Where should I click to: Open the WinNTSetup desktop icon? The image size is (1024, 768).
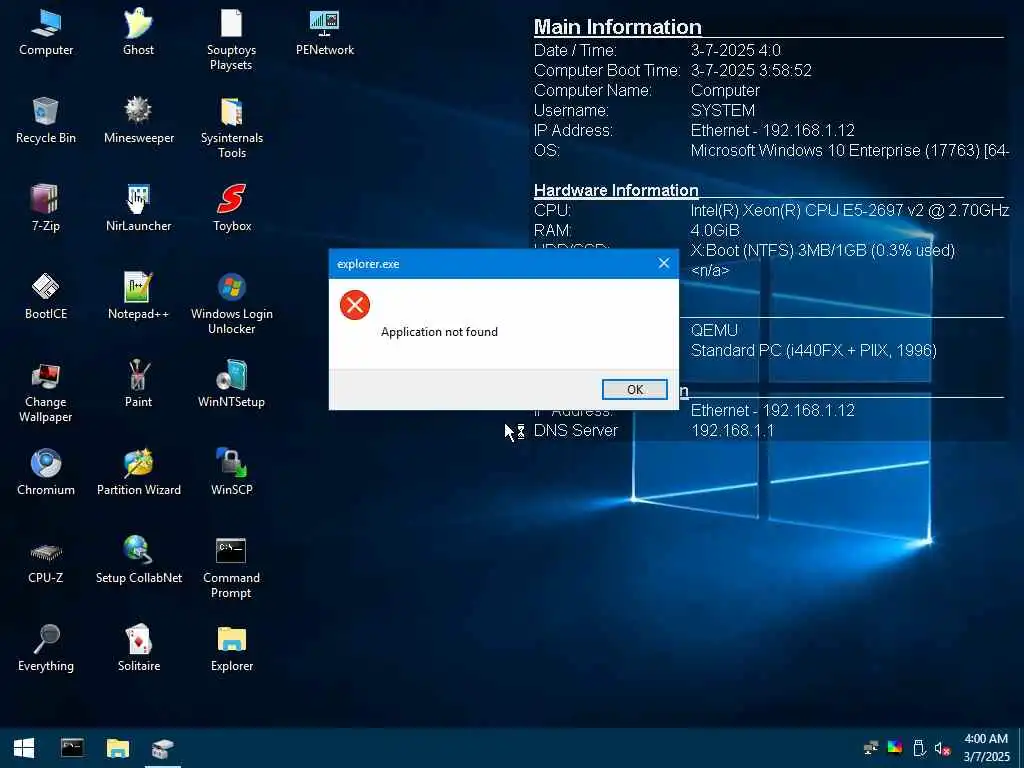[x=231, y=384]
